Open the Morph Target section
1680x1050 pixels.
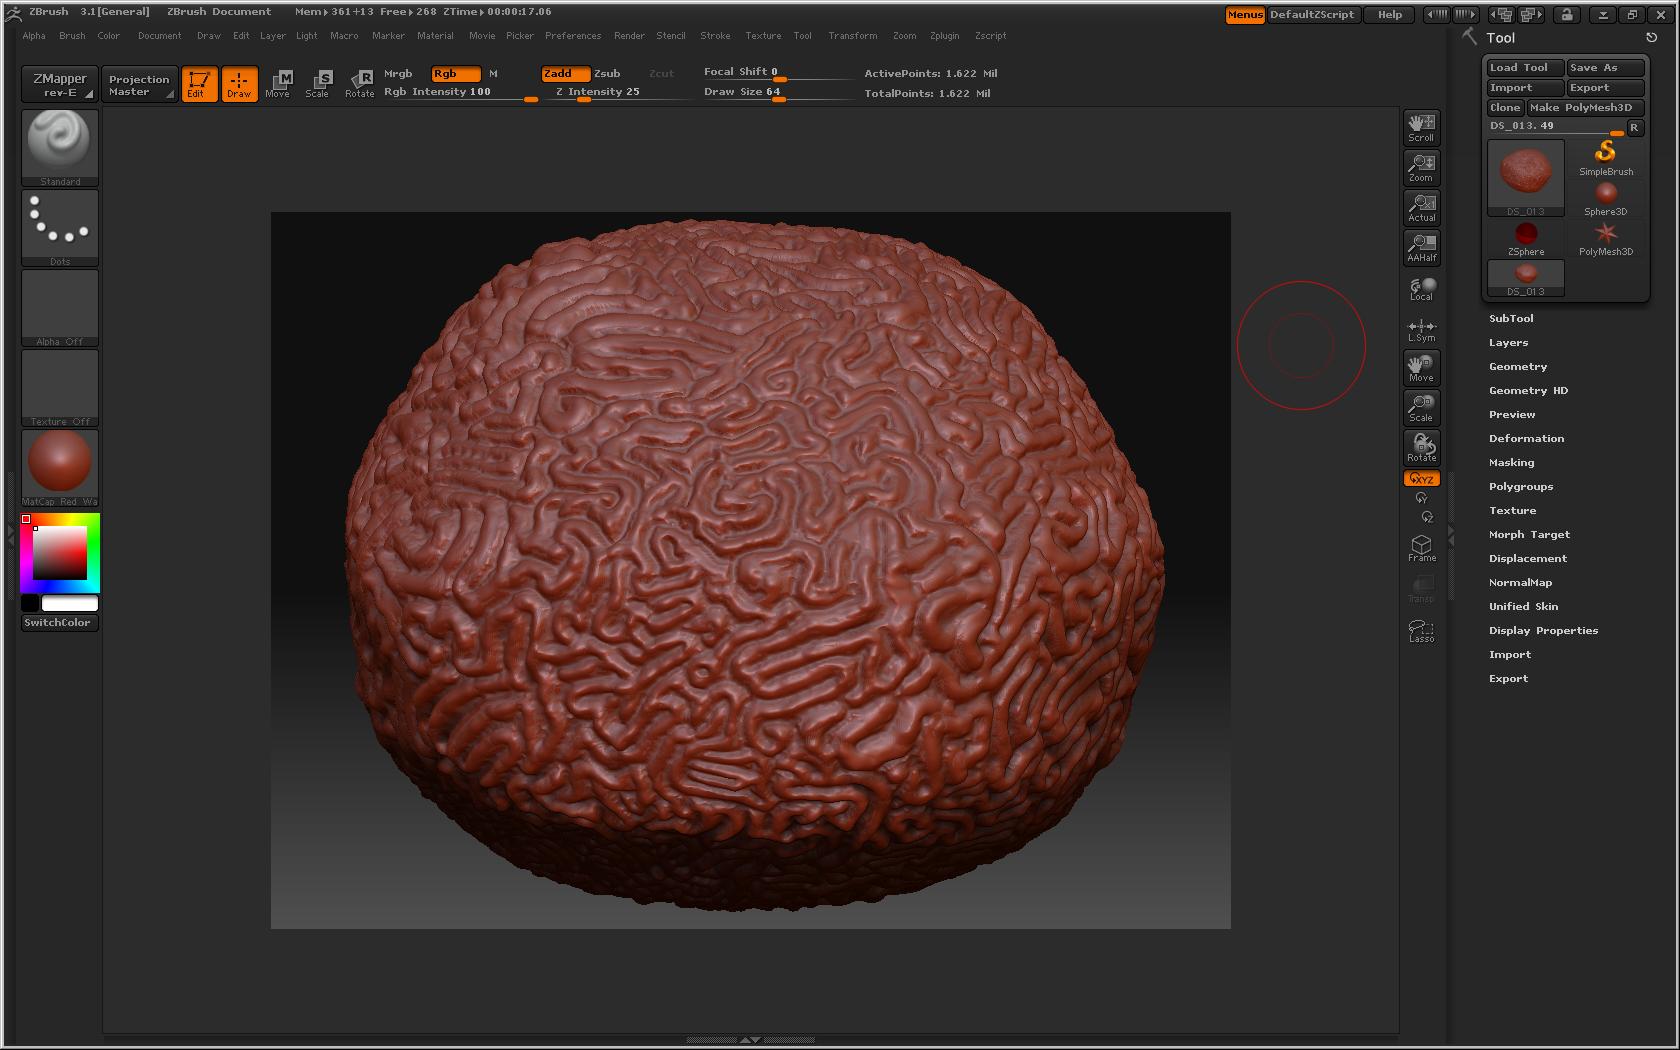pyautogui.click(x=1529, y=534)
